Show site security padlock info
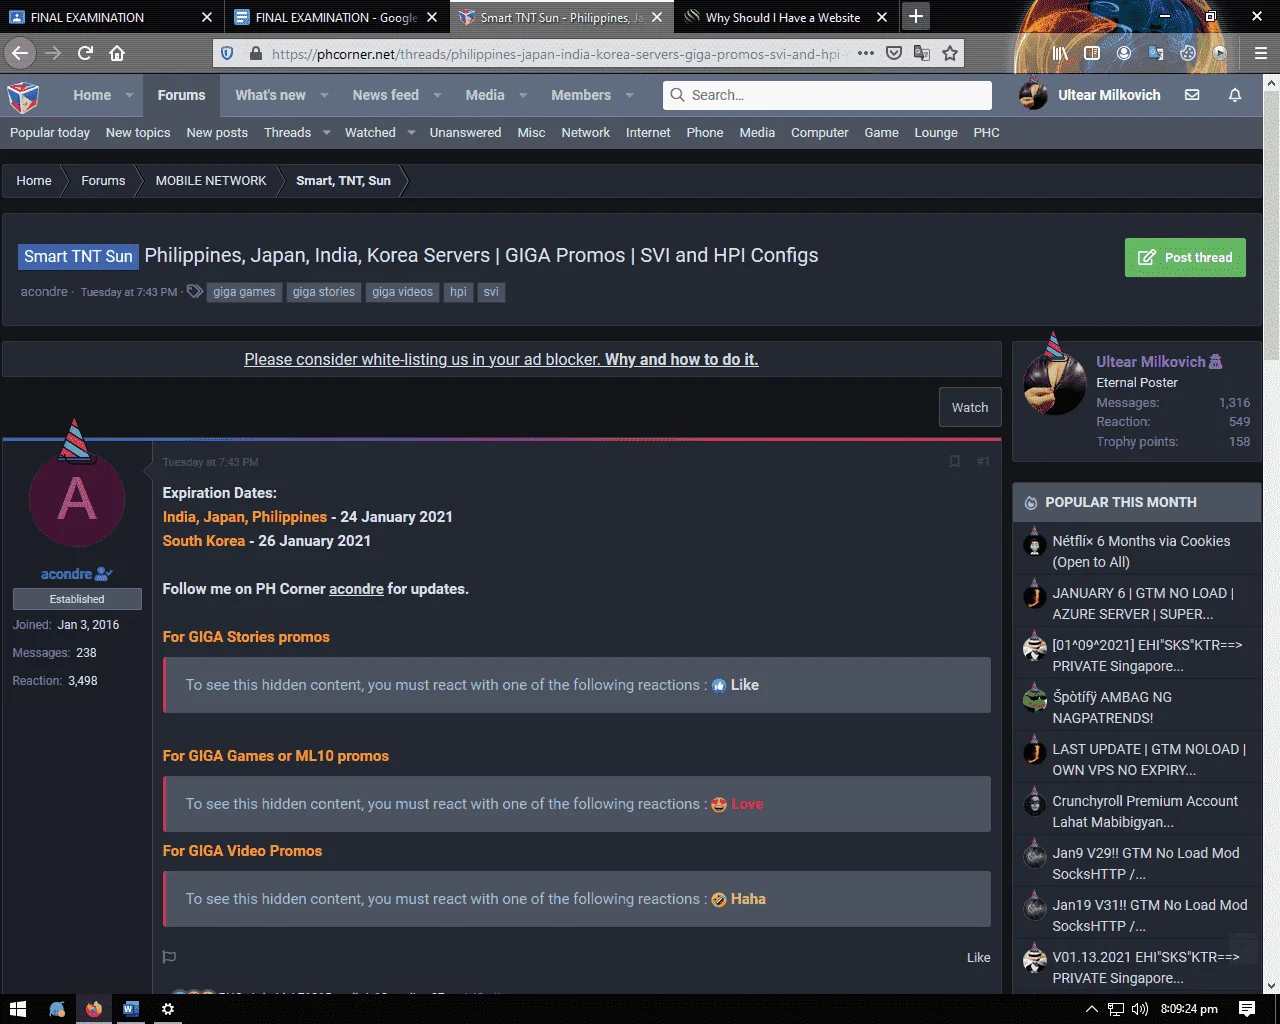 pyautogui.click(x=256, y=54)
